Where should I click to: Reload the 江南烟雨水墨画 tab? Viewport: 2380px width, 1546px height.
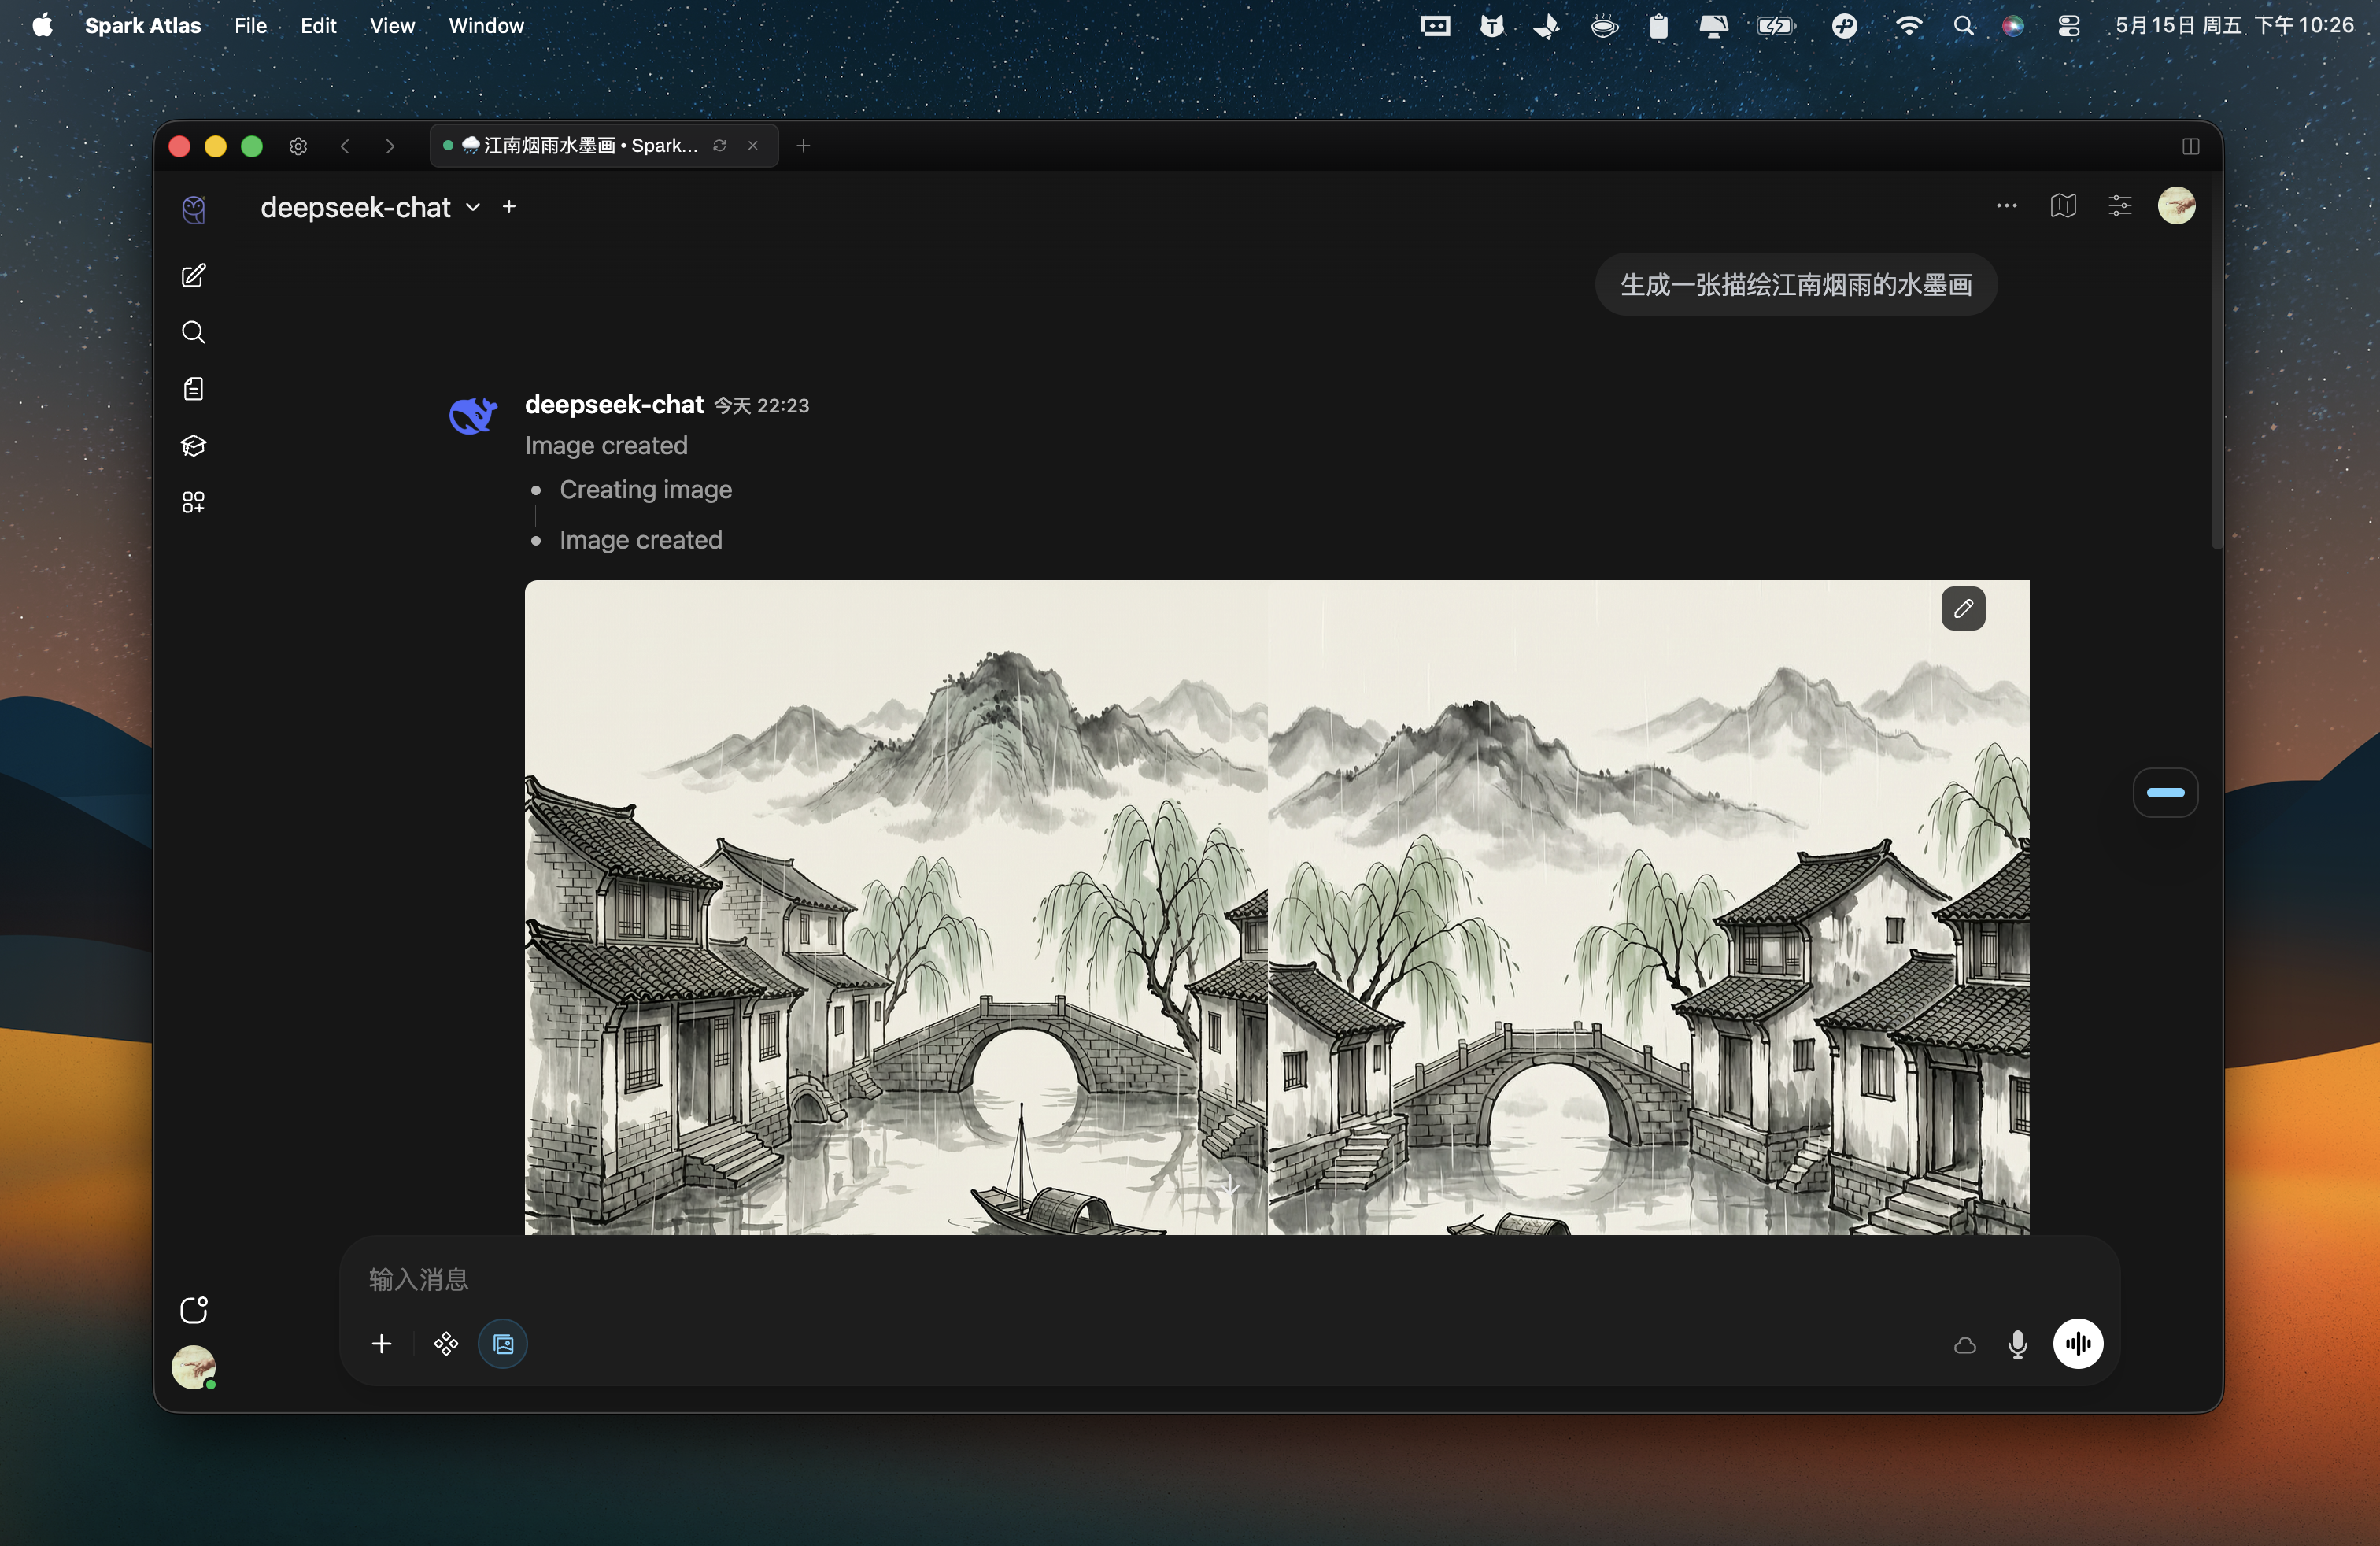[x=719, y=146]
